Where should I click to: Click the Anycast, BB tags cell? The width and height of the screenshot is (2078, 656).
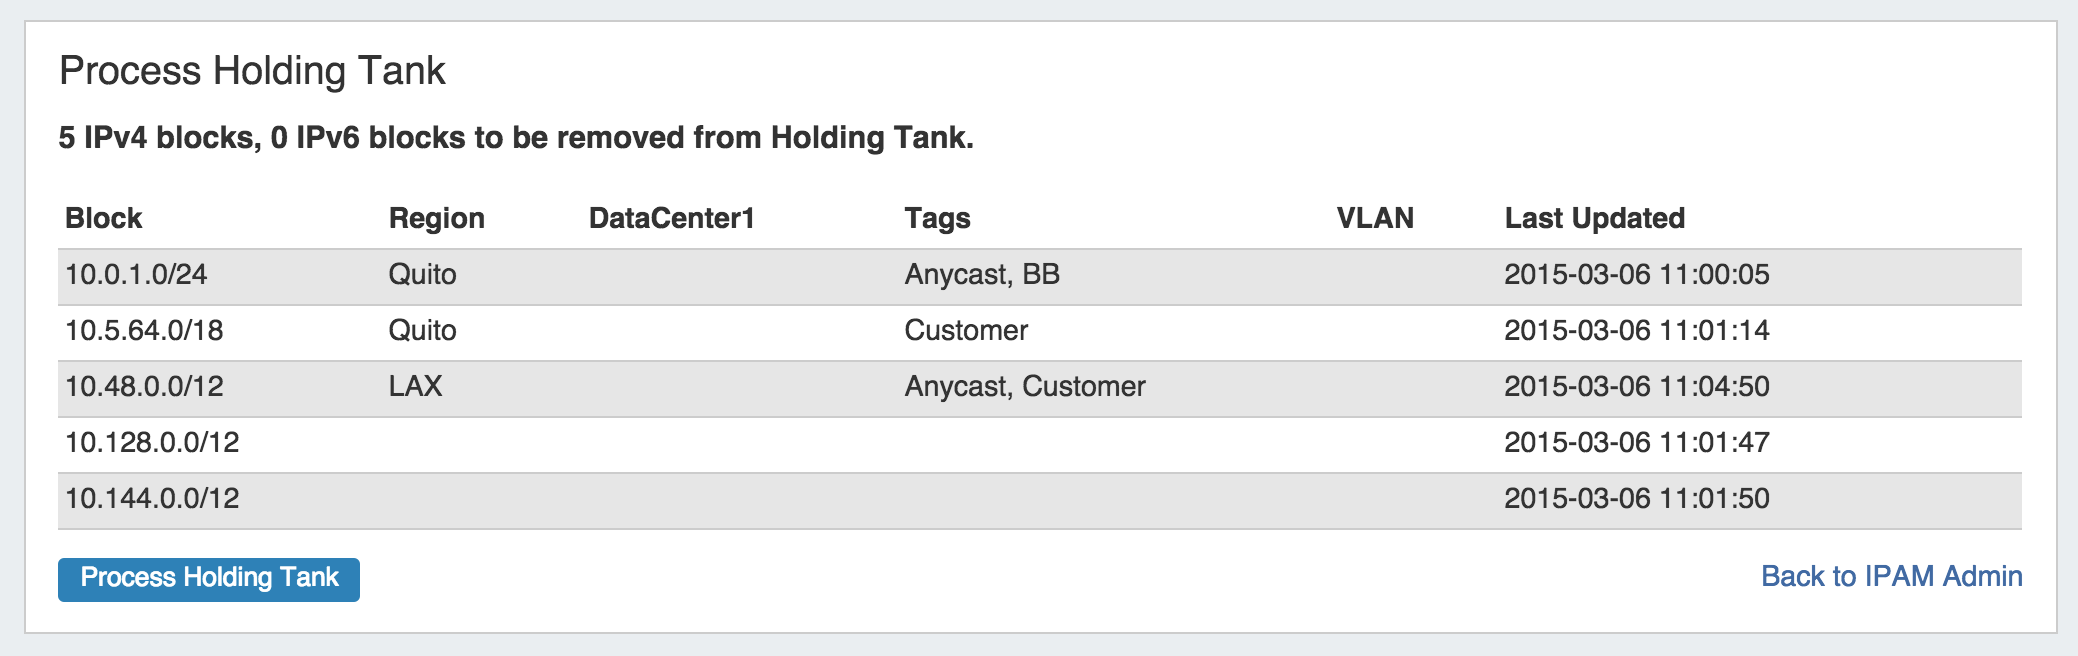(x=982, y=275)
